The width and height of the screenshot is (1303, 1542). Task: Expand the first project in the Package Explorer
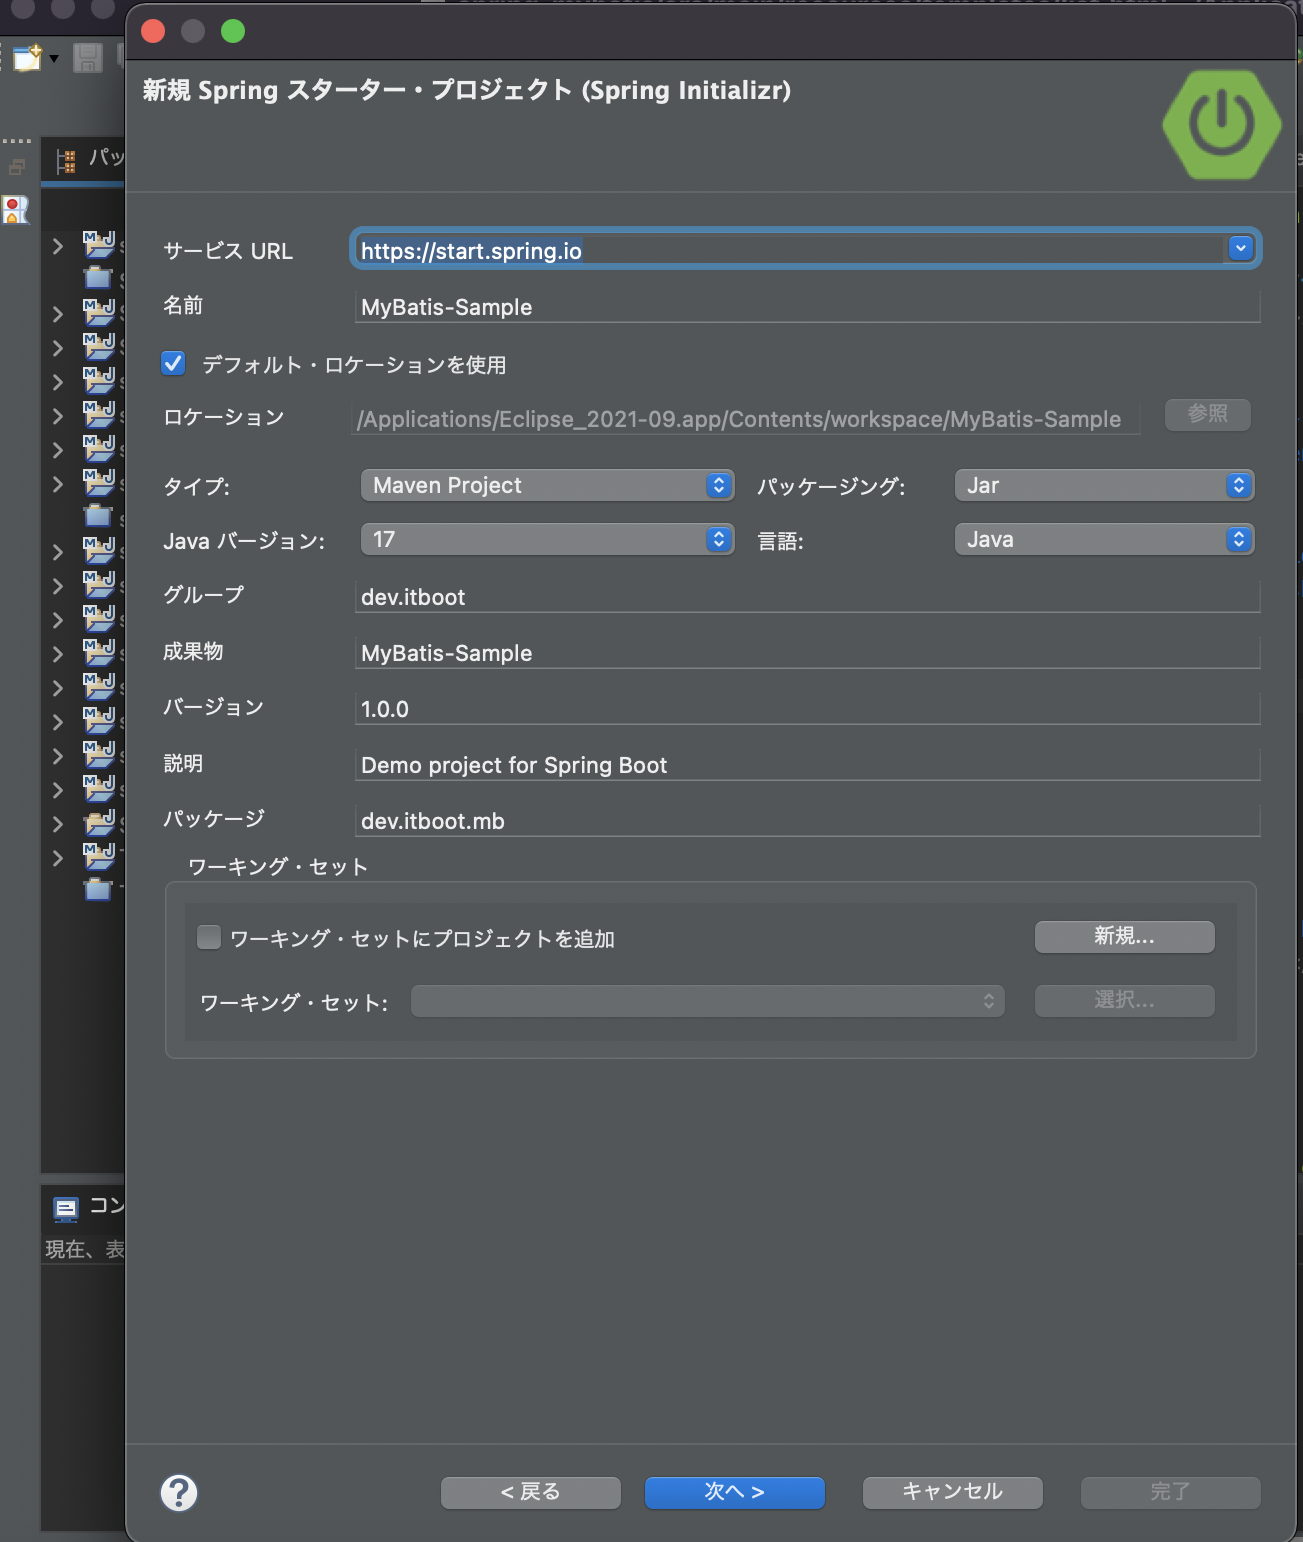click(x=57, y=246)
